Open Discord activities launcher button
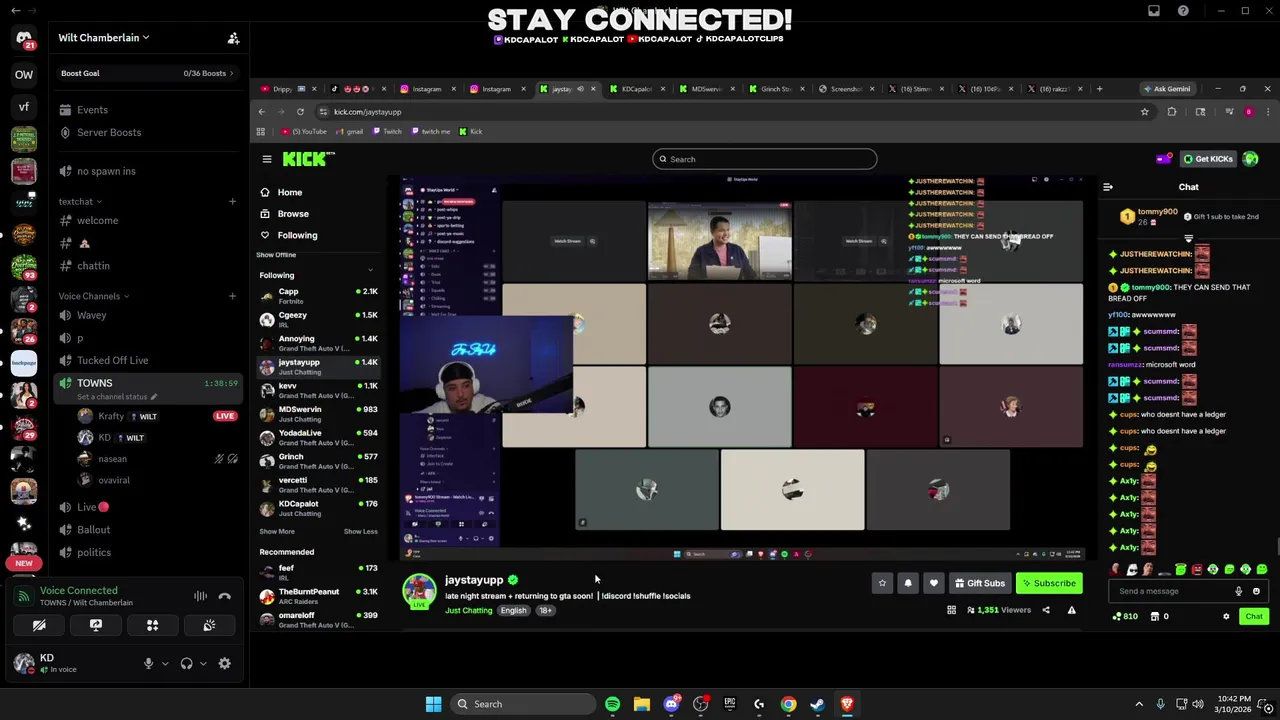 click(x=153, y=625)
